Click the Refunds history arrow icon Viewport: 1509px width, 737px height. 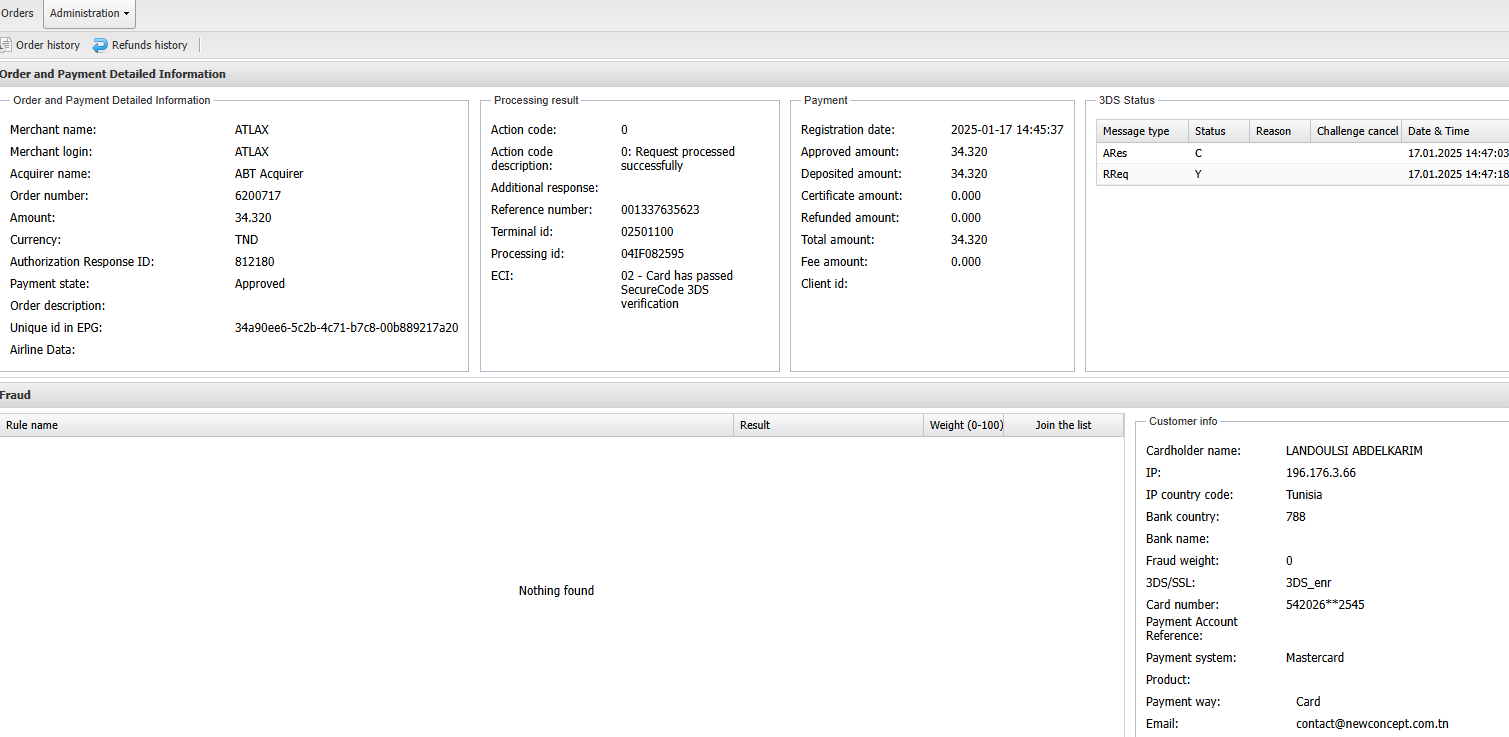100,45
